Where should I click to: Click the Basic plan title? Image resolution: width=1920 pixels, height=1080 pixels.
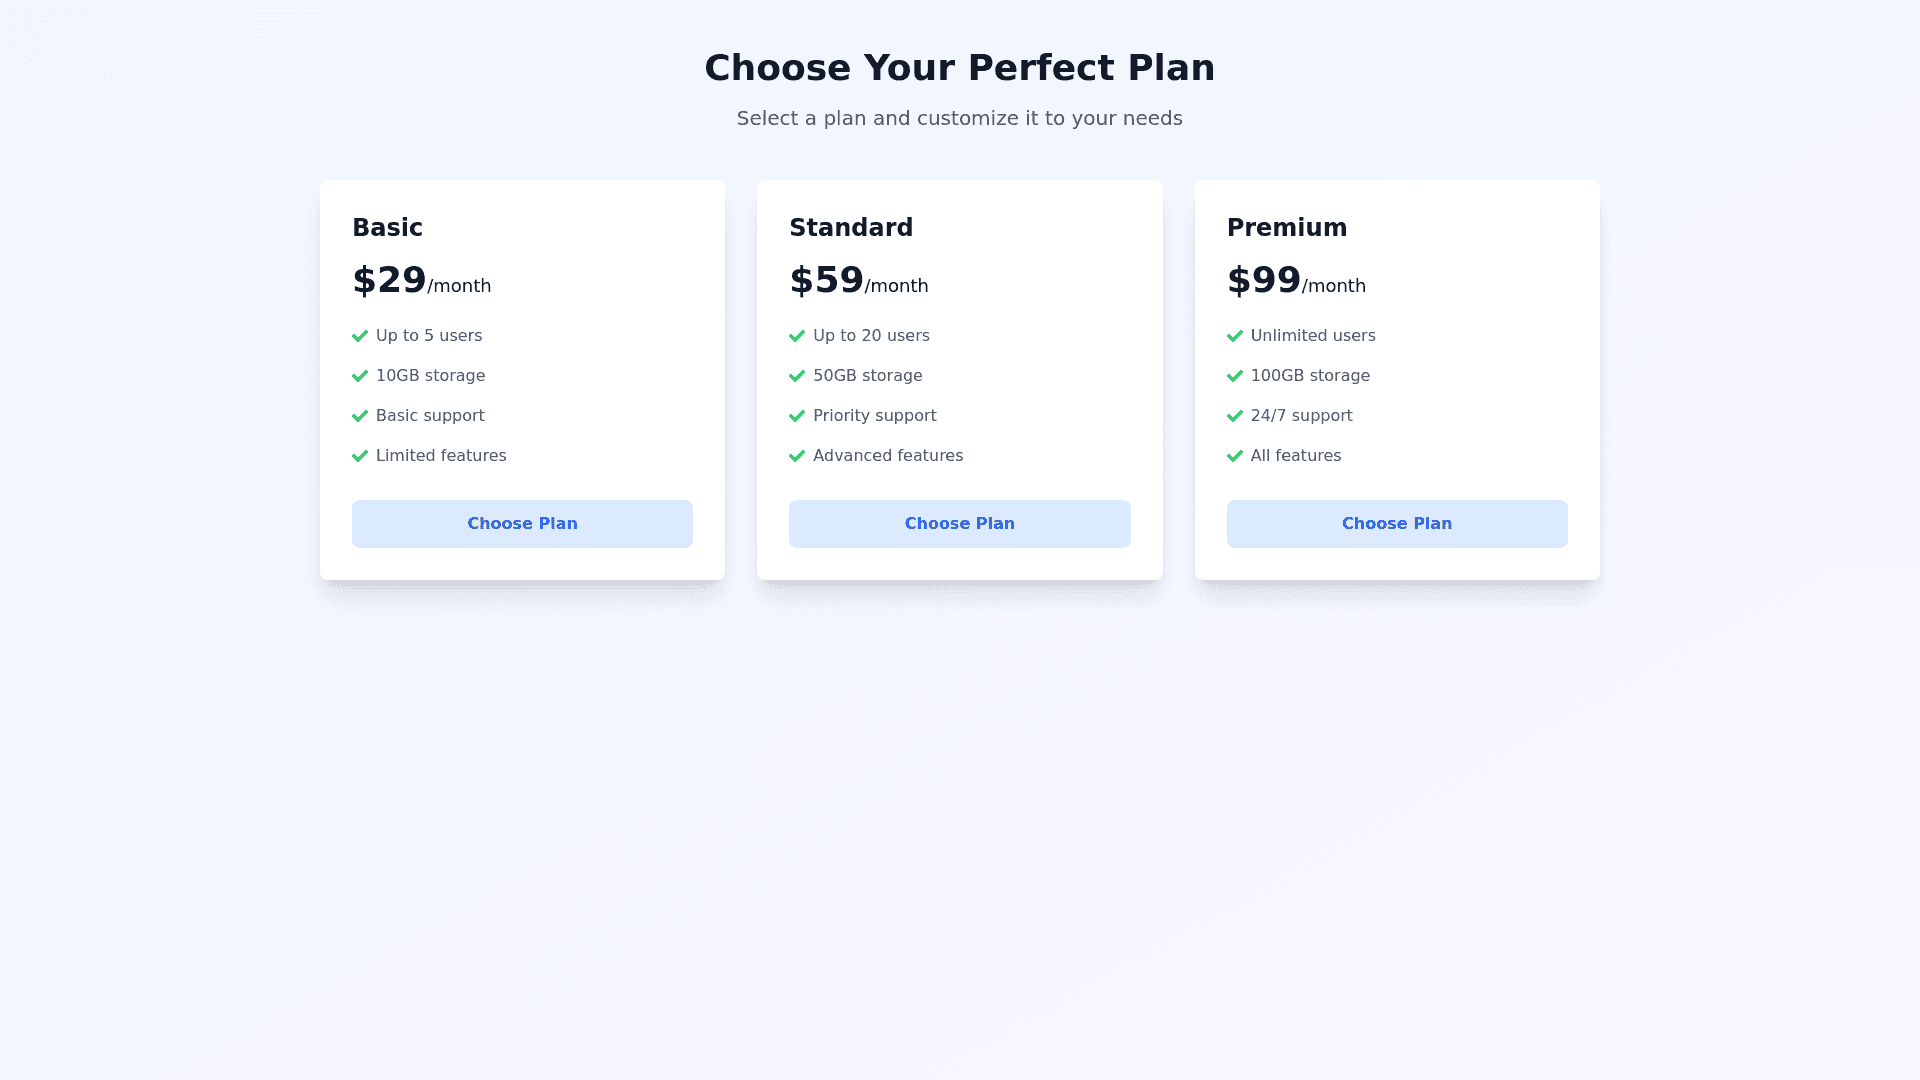pyautogui.click(x=388, y=228)
